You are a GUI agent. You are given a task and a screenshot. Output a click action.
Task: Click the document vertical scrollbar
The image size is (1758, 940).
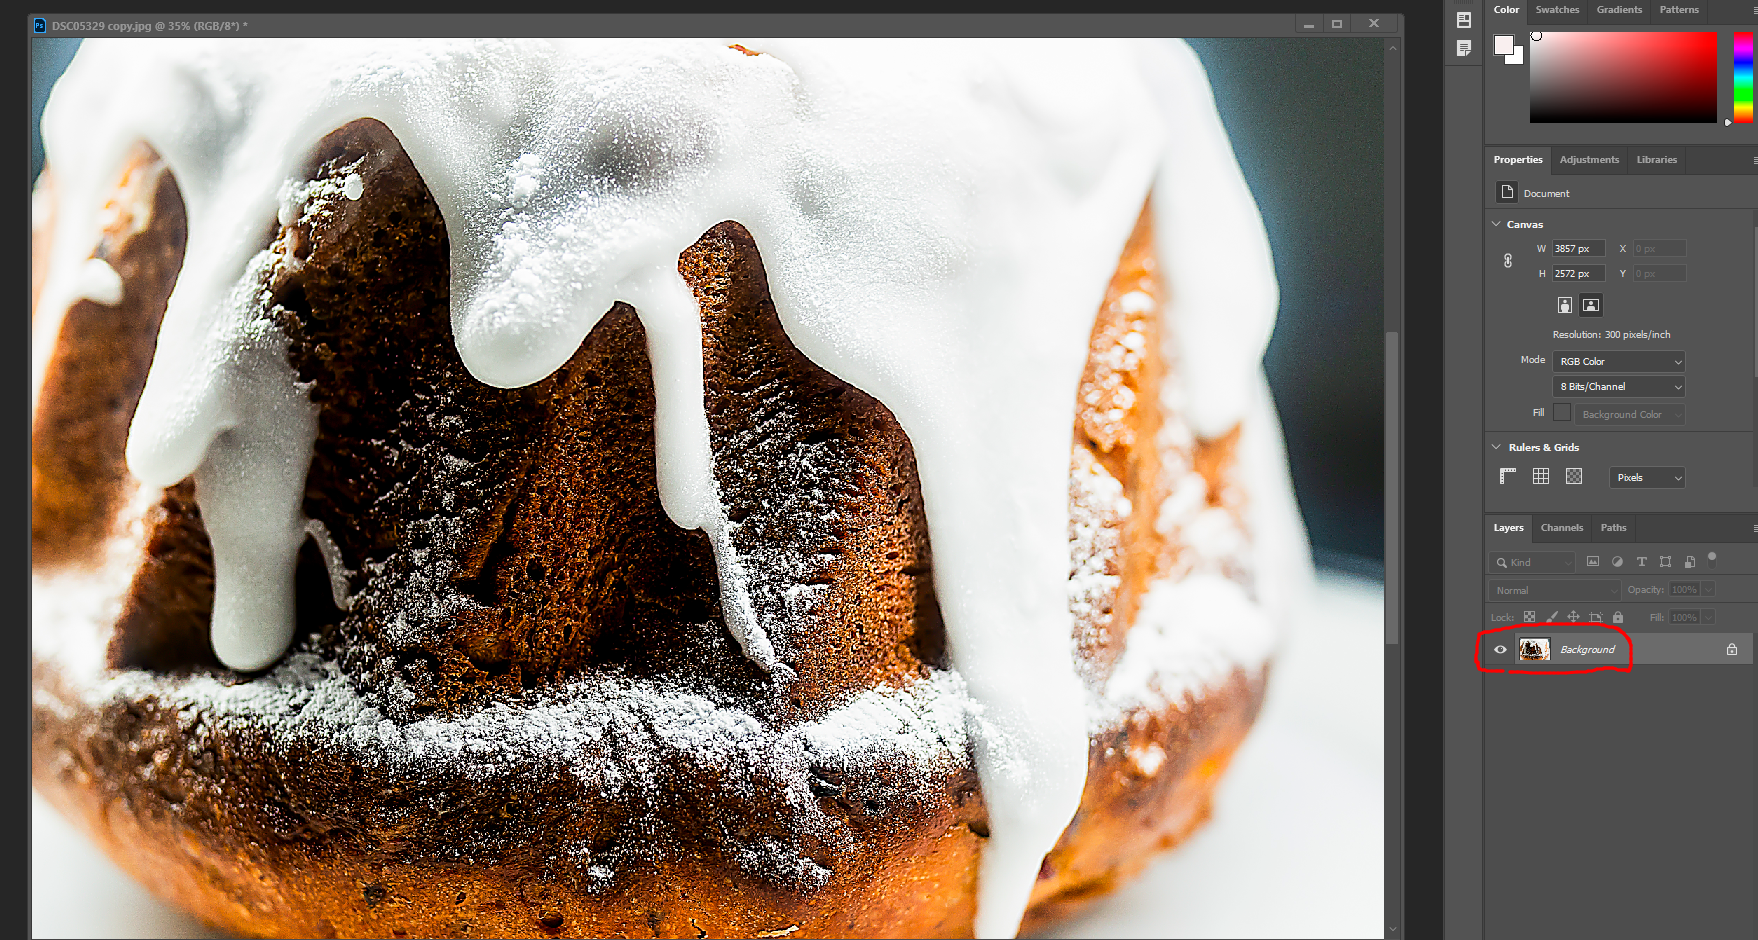click(1392, 487)
